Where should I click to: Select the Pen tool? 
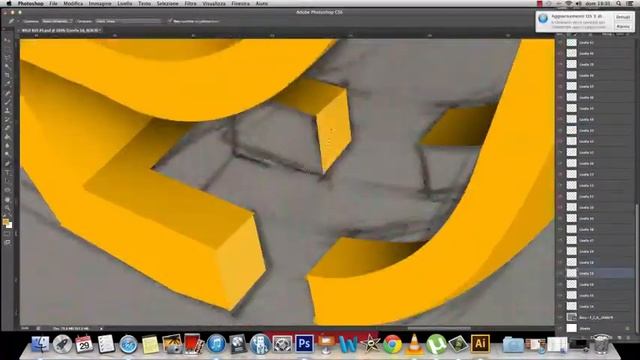pos(7,164)
